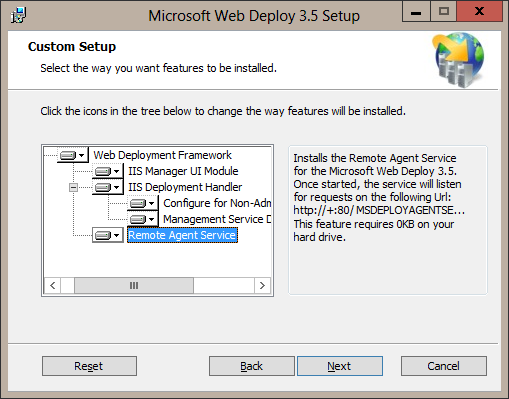Collapse the IIS Deployment Handler tree node
This screenshot has height=399, width=509.
coord(73,187)
